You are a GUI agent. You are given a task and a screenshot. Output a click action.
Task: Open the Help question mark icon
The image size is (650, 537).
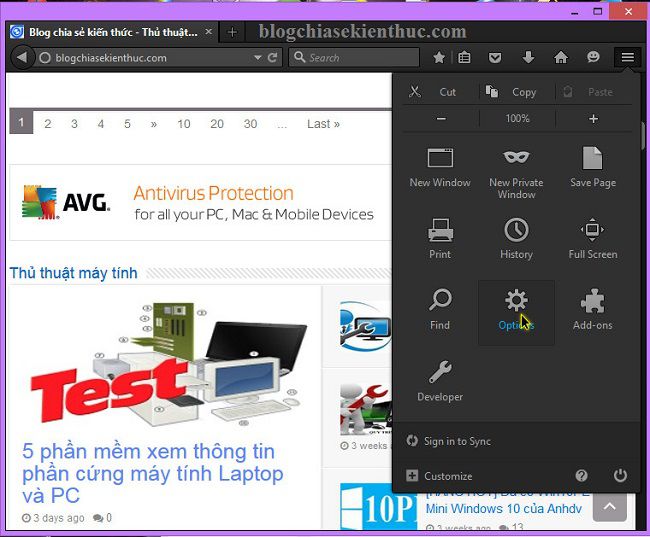[581, 476]
